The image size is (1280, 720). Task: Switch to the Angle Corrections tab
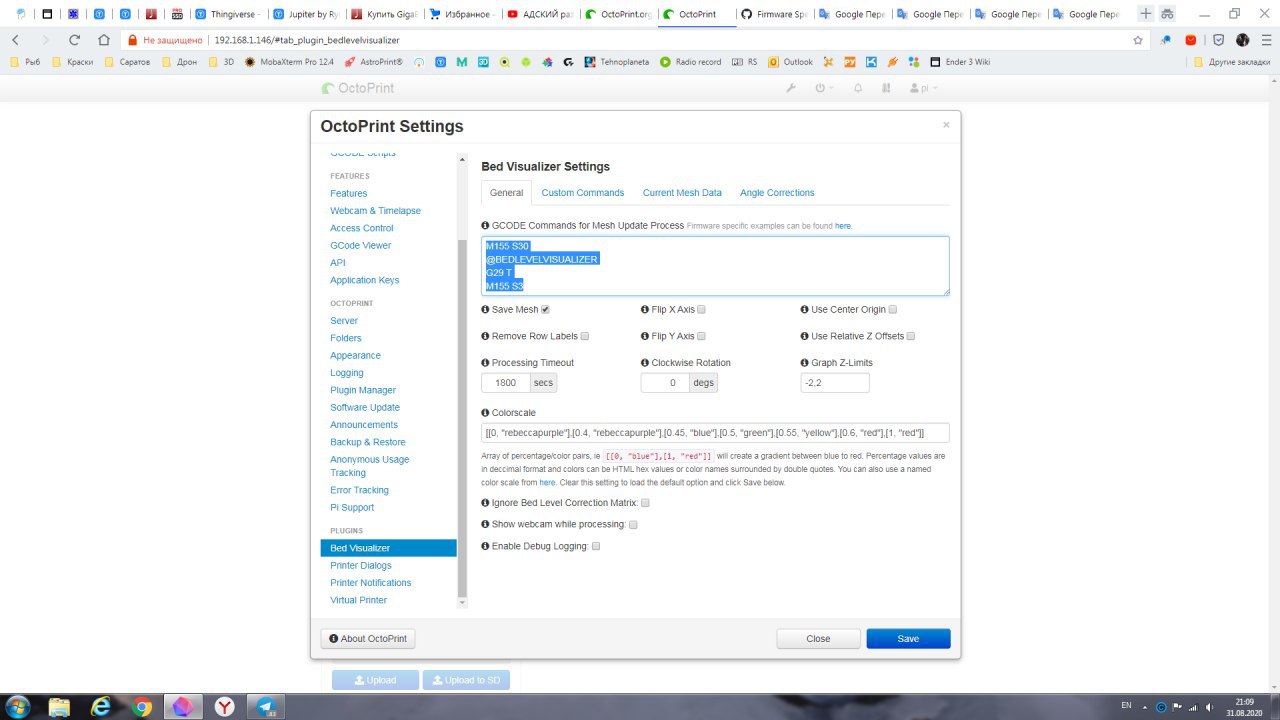pos(777,193)
